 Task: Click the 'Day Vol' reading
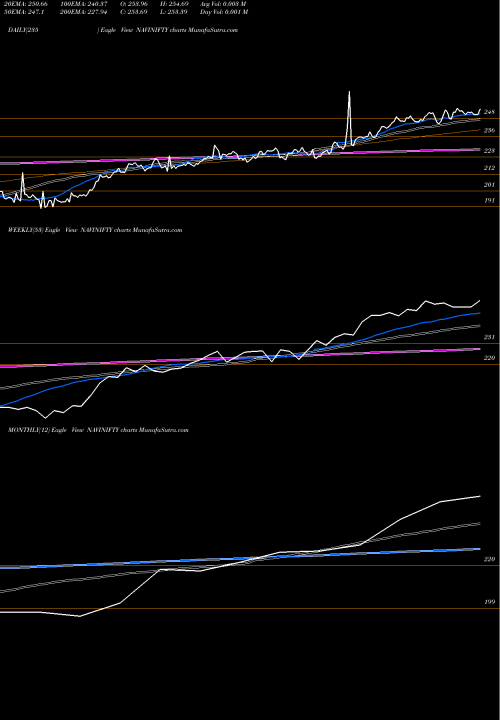pos(224,12)
